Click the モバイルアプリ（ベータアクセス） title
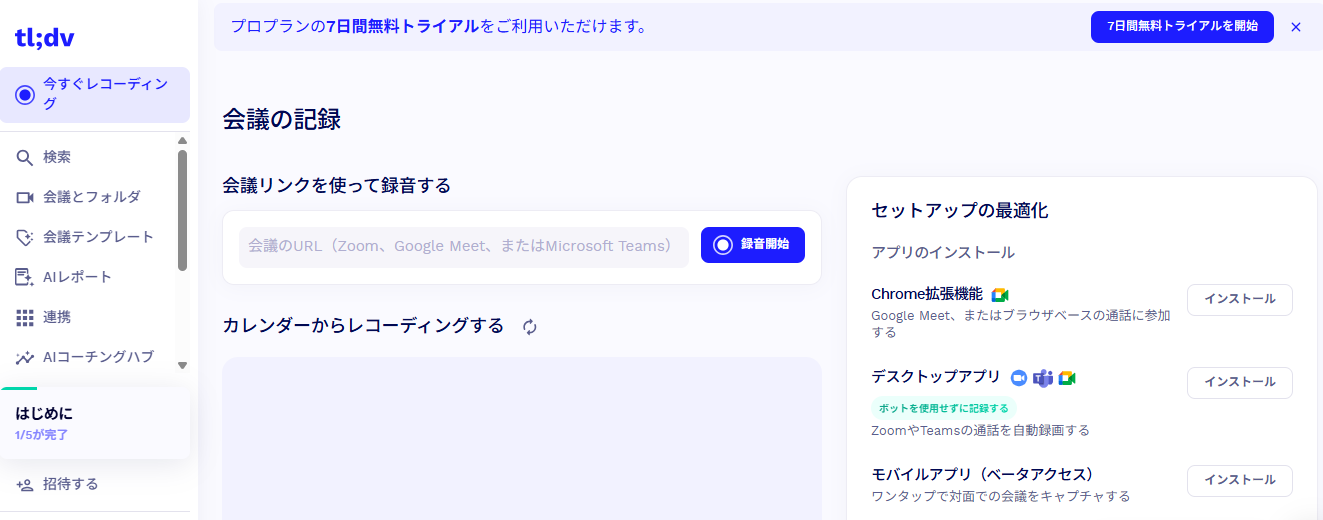Image resolution: width=1323 pixels, height=520 pixels. click(983, 474)
